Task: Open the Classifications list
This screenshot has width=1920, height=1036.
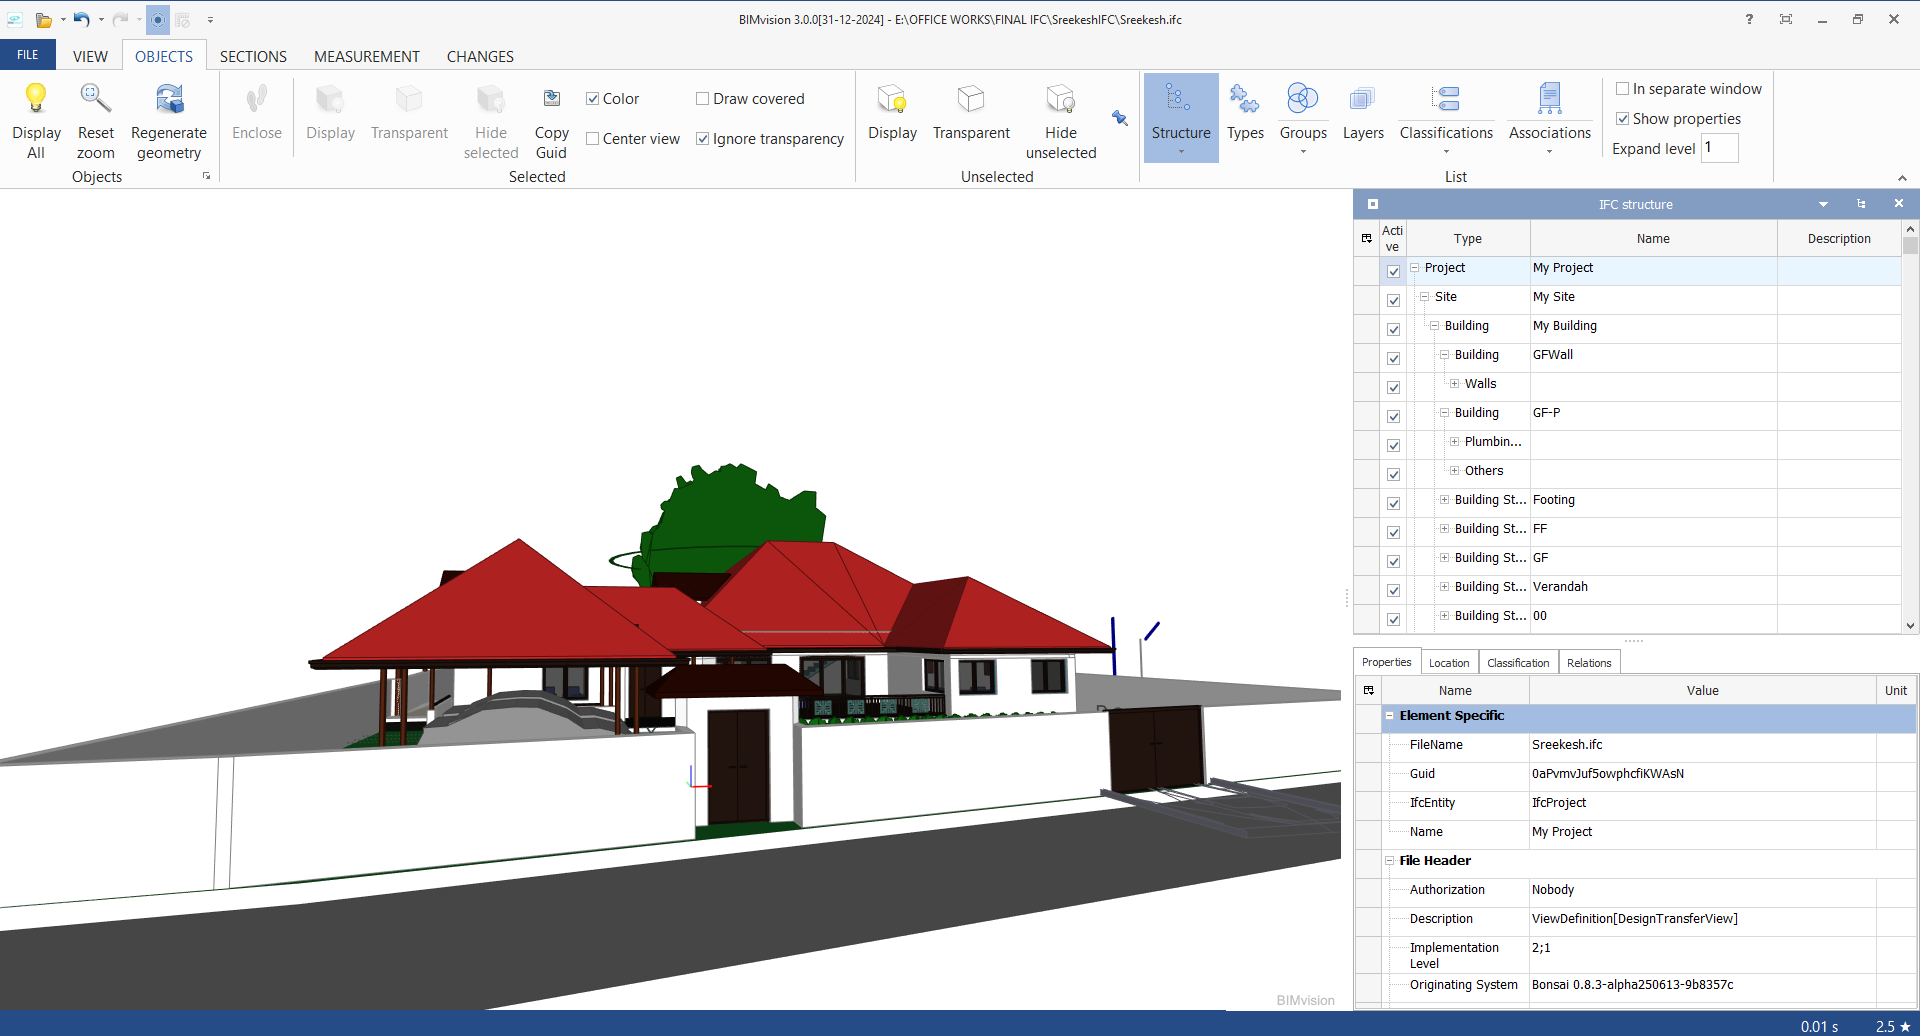Action: coord(1446,111)
